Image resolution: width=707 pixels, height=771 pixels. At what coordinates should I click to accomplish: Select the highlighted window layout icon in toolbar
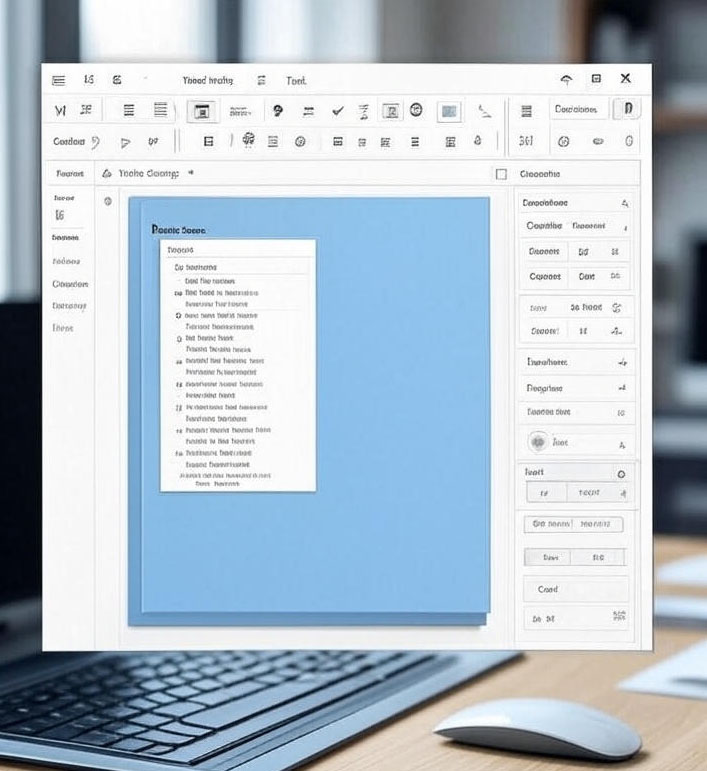202,112
